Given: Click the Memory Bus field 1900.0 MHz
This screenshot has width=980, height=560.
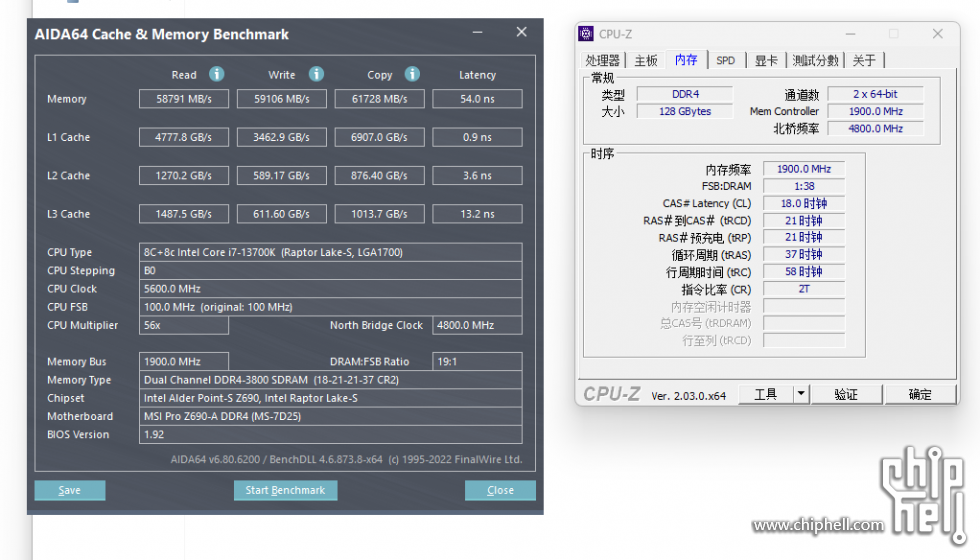Looking at the screenshot, I should click(x=184, y=361).
